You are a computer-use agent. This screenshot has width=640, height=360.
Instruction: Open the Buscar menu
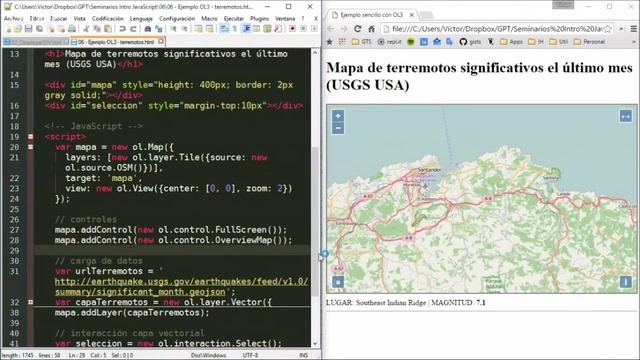(x=59, y=19)
